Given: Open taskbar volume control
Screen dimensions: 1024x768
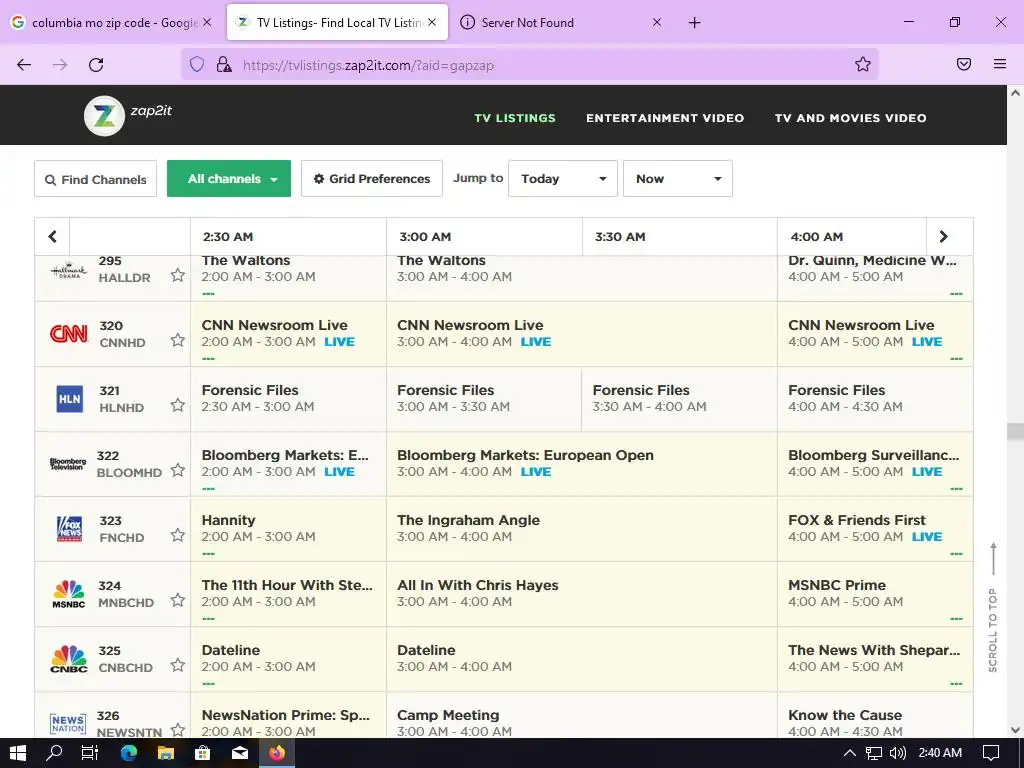Looking at the screenshot, I should [x=897, y=753].
